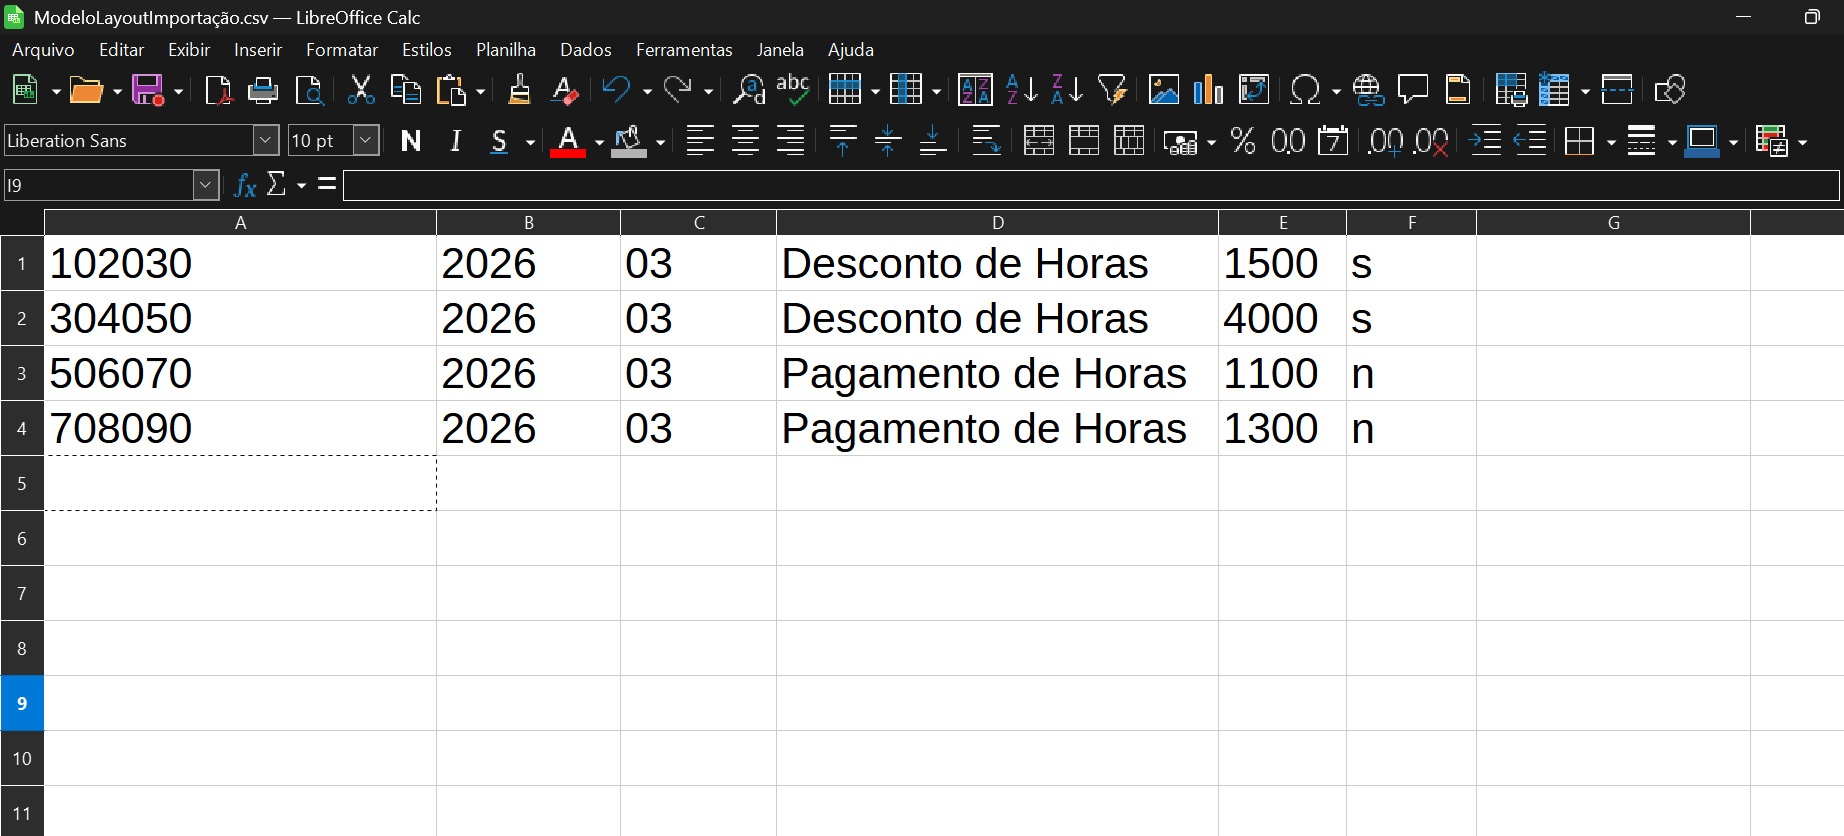This screenshot has height=836, width=1844.
Task: Toggle Align Left
Action: tap(700, 141)
